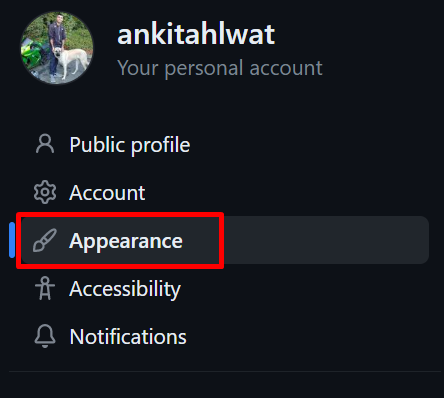Go to the Account settings label
Viewport: 444px width, 398px height.
[107, 193]
